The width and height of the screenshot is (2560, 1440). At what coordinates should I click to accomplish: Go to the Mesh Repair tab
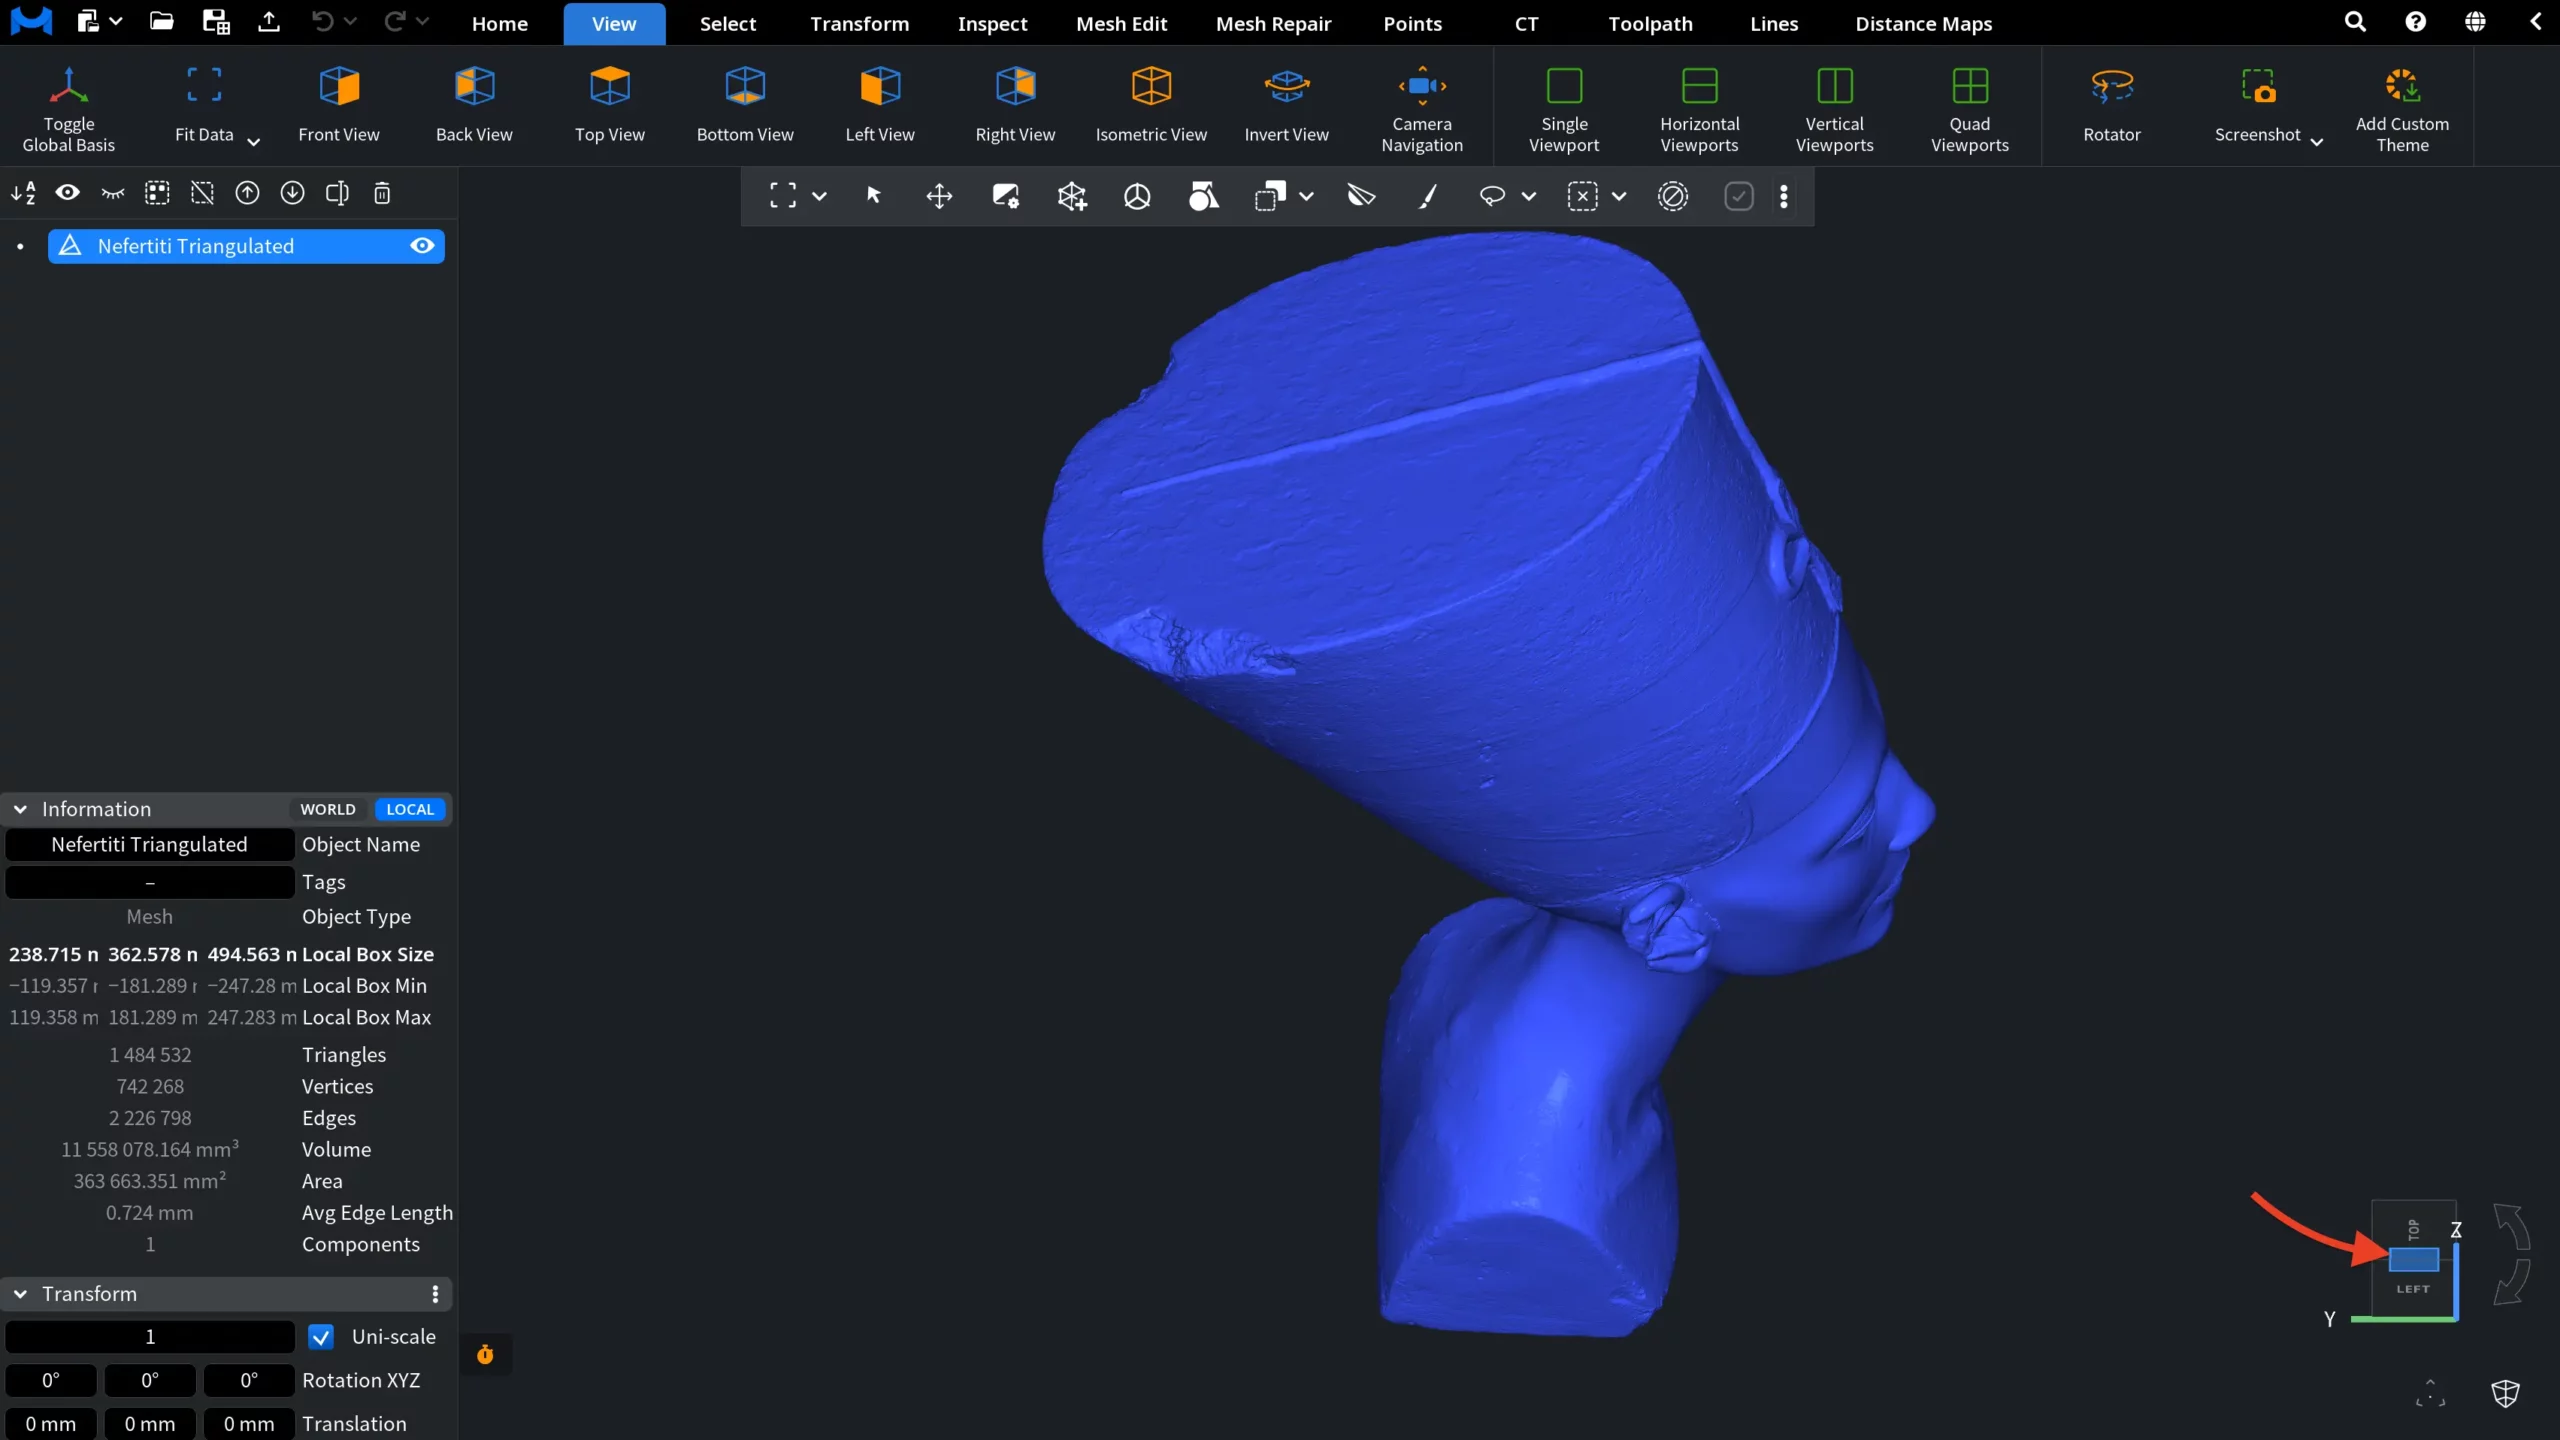(1273, 23)
